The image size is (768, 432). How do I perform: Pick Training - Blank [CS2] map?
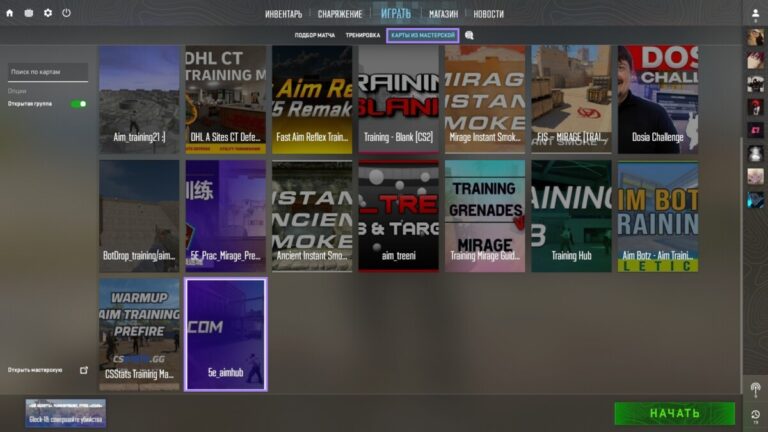coord(399,99)
